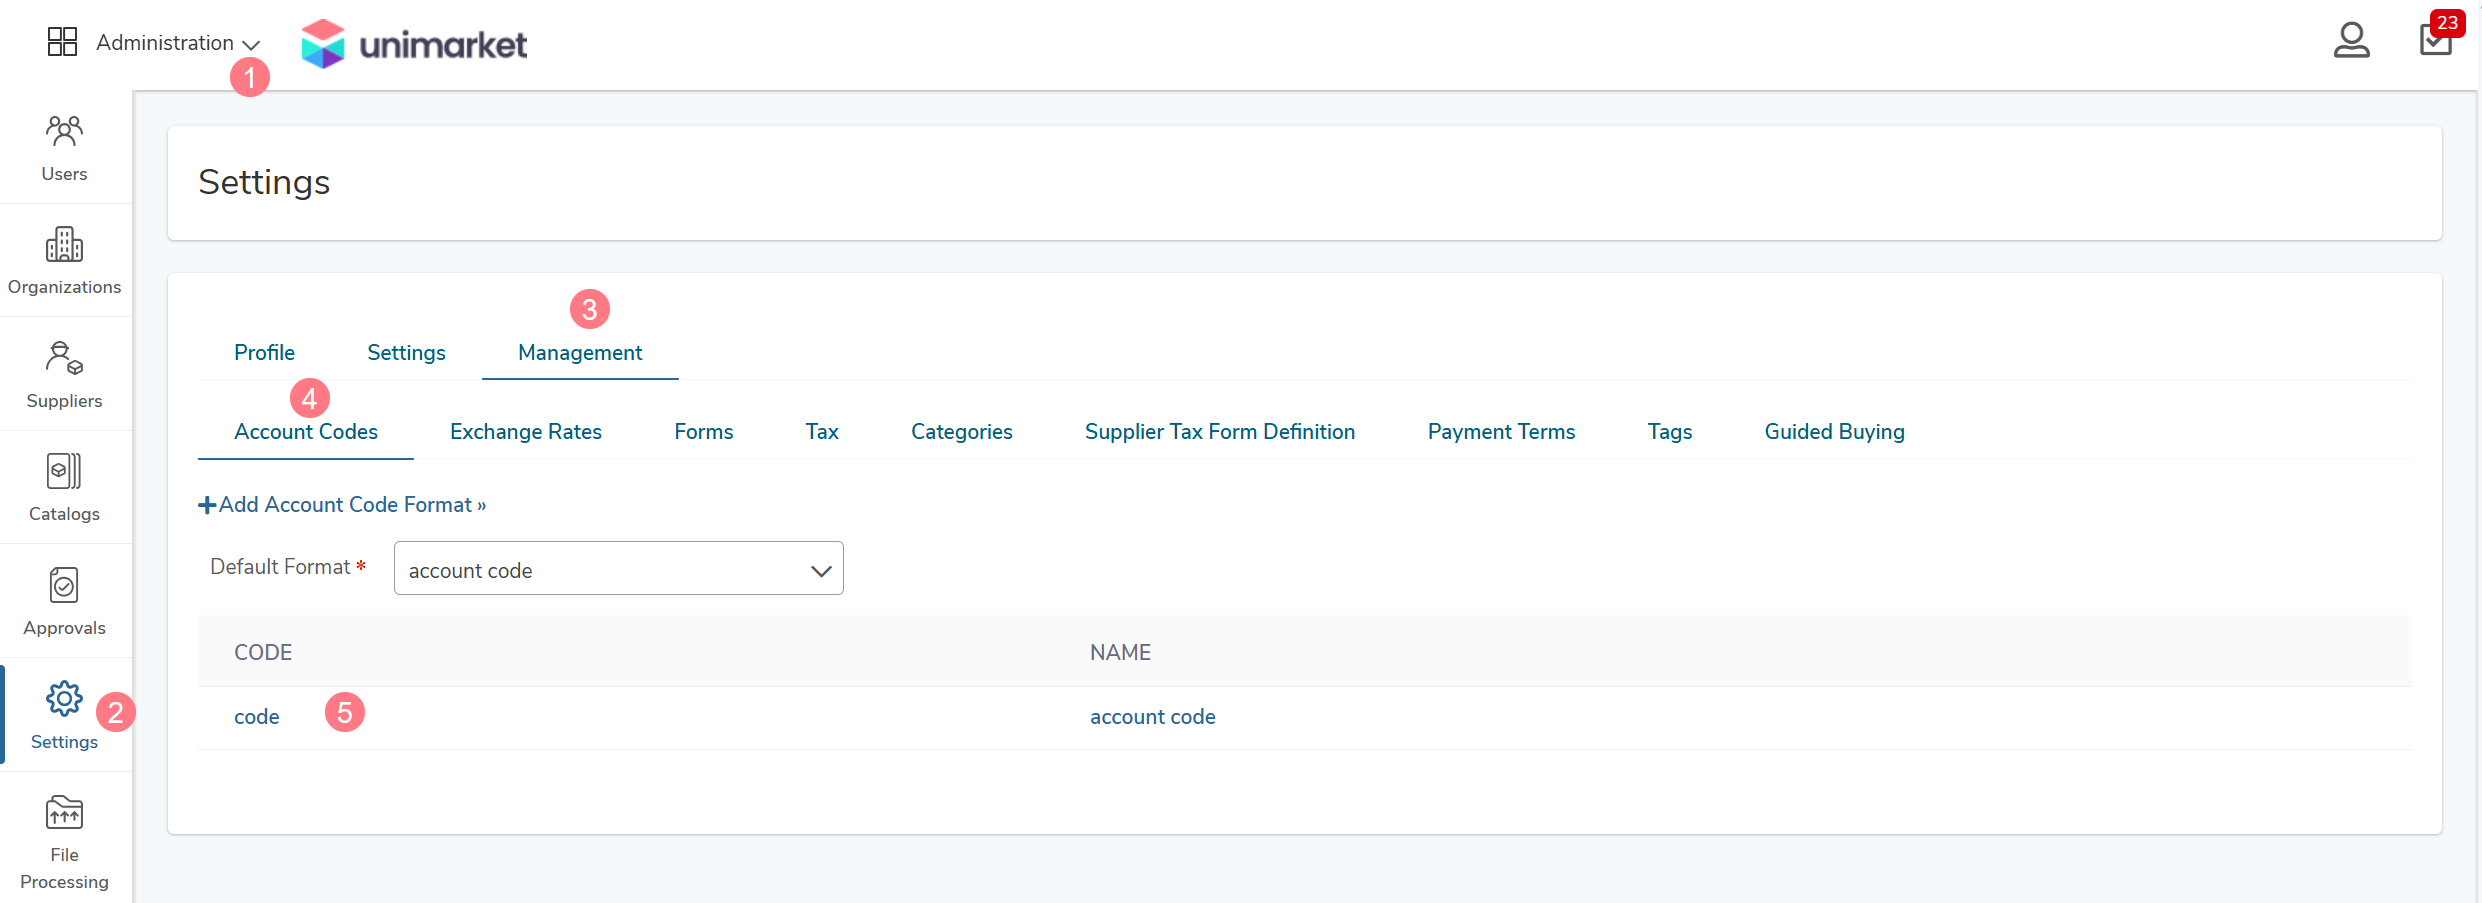Image resolution: width=2482 pixels, height=903 pixels.
Task: Open the Approvals sidebar section
Action: [x=64, y=602]
